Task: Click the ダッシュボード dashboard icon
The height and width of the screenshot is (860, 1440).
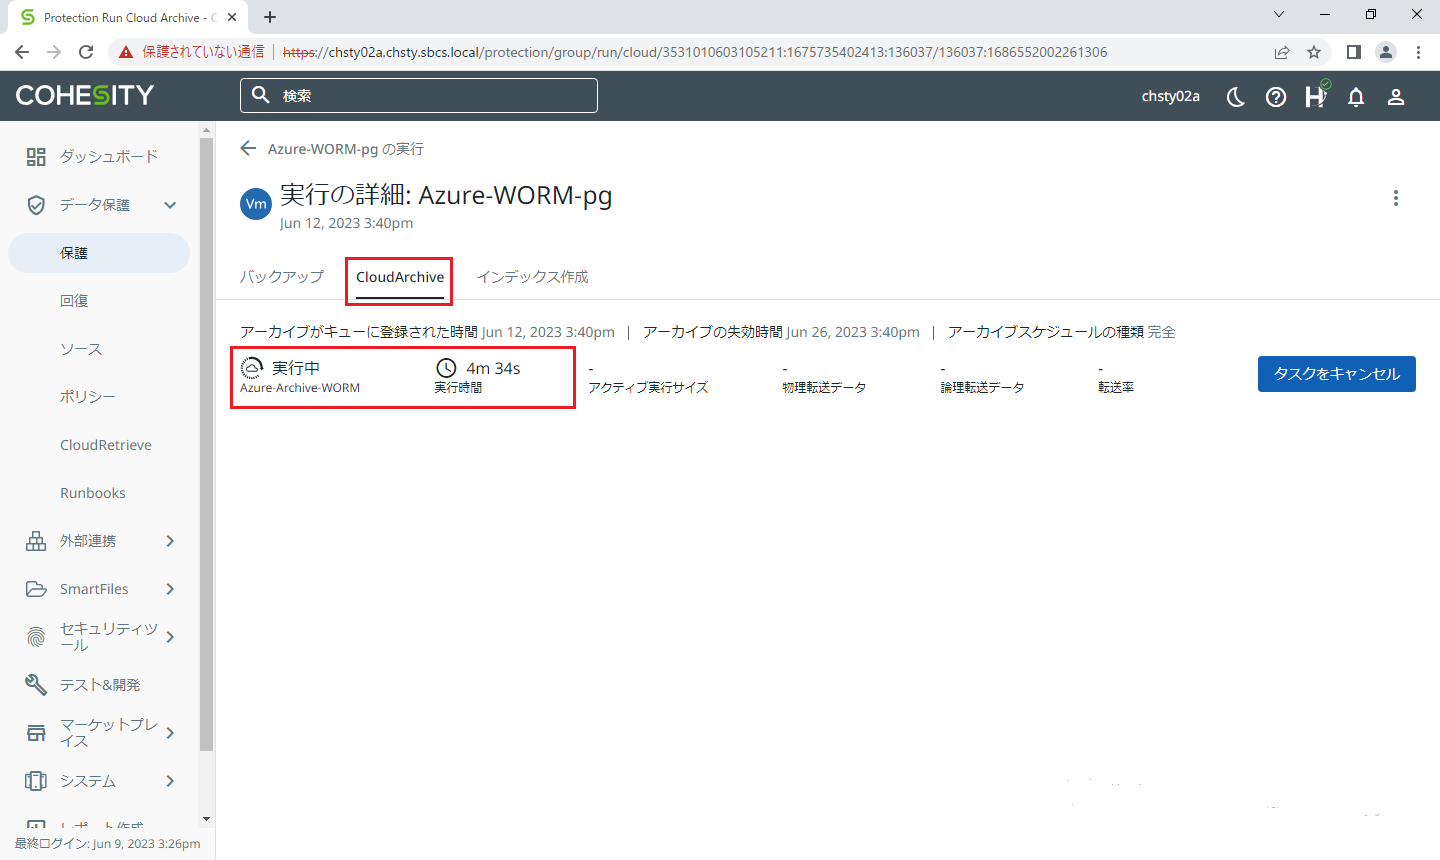Action: [x=36, y=156]
